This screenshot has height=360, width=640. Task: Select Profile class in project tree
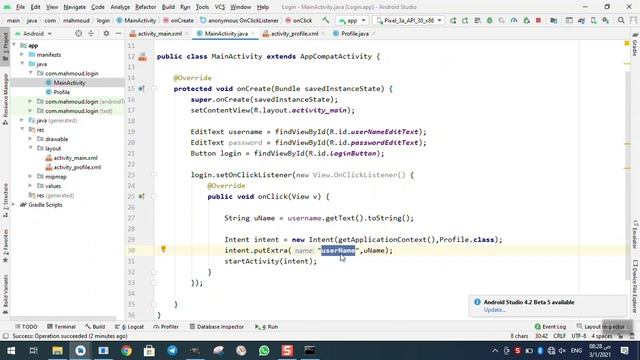(x=62, y=92)
